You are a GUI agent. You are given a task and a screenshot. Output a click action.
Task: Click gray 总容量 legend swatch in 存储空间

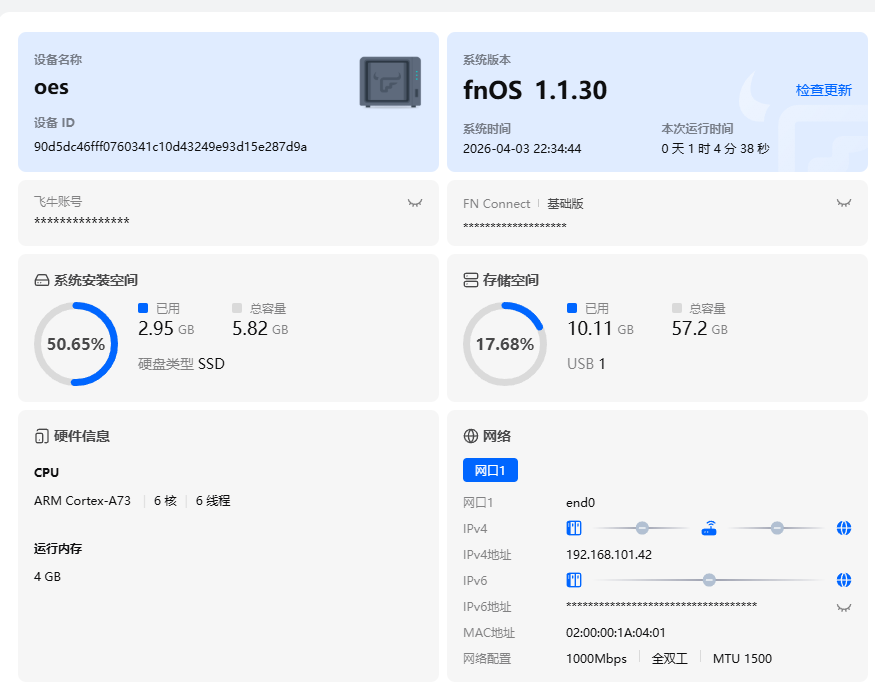coord(676,308)
